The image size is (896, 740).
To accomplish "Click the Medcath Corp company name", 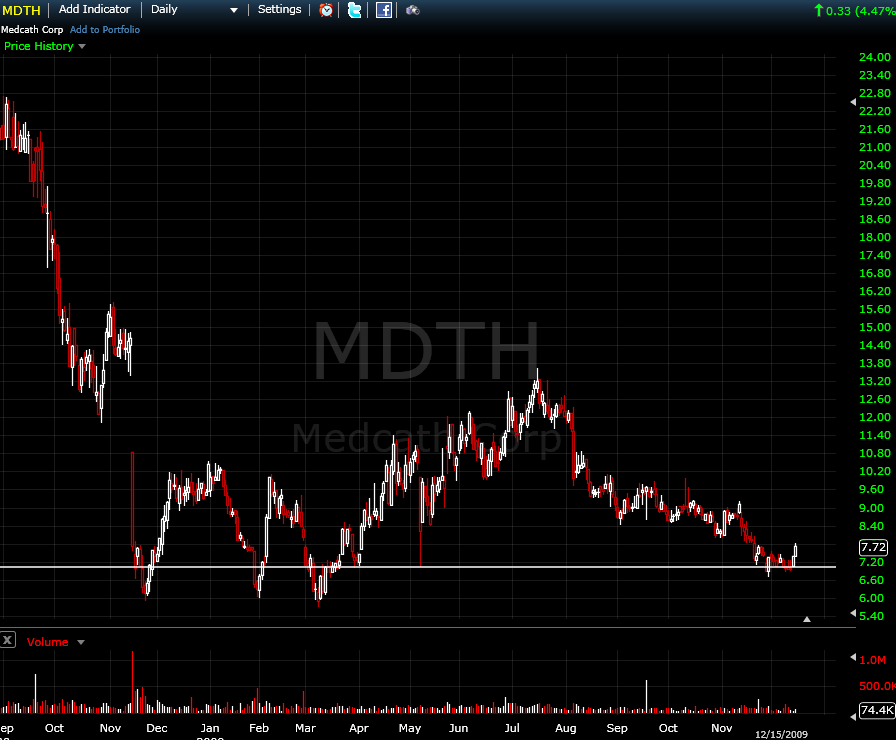I will pyautogui.click(x=32, y=30).
